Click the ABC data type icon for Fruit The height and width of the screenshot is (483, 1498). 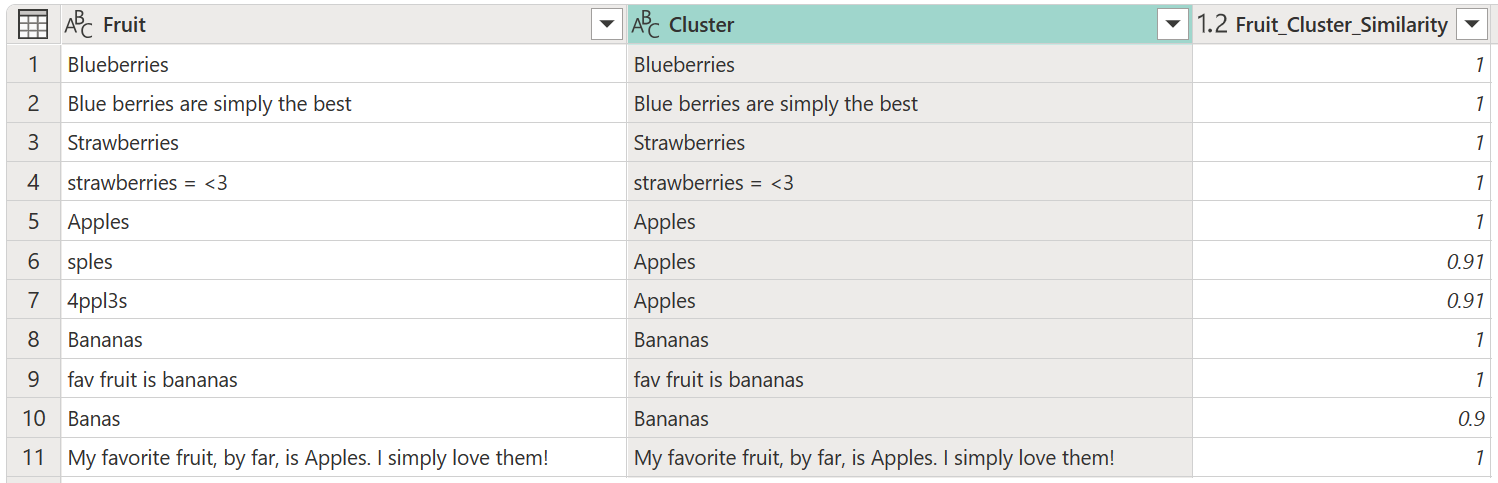click(79, 25)
